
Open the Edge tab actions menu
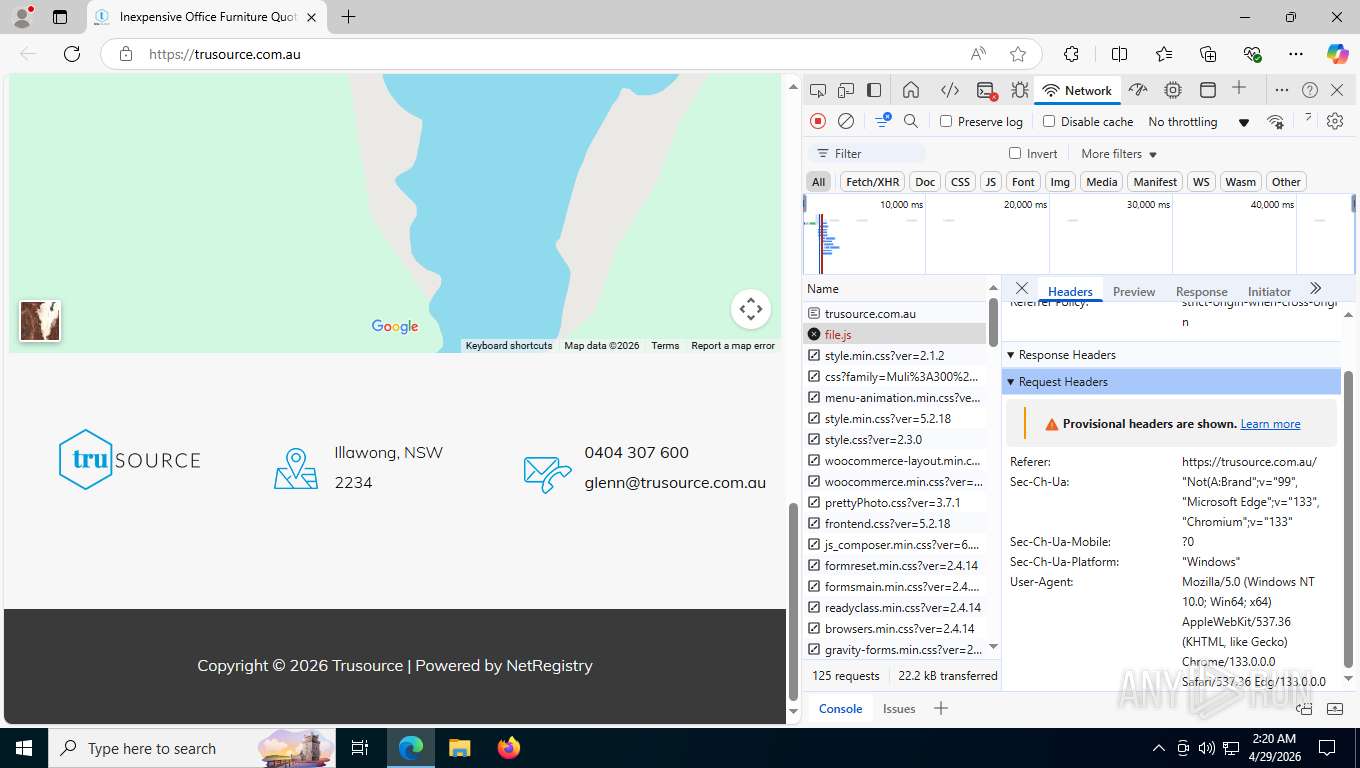pyautogui.click(x=60, y=17)
